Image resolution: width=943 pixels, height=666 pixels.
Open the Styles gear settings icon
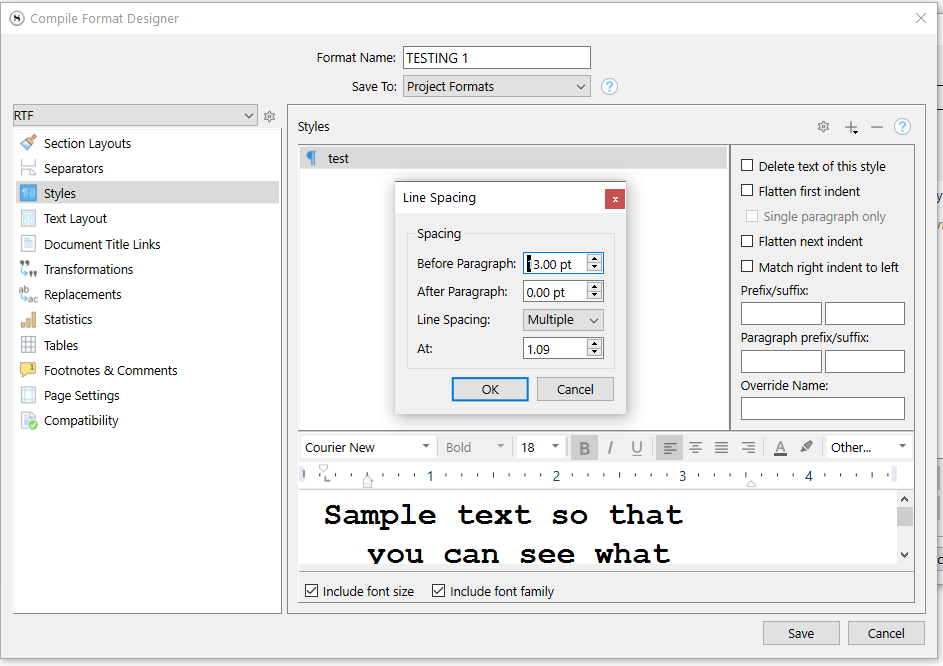pyautogui.click(x=823, y=127)
